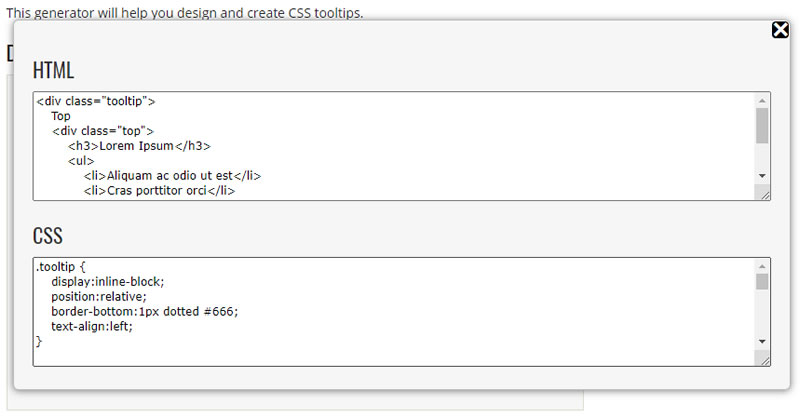
Task: Click the HTML box scroll-down arrow
Action: click(x=762, y=176)
